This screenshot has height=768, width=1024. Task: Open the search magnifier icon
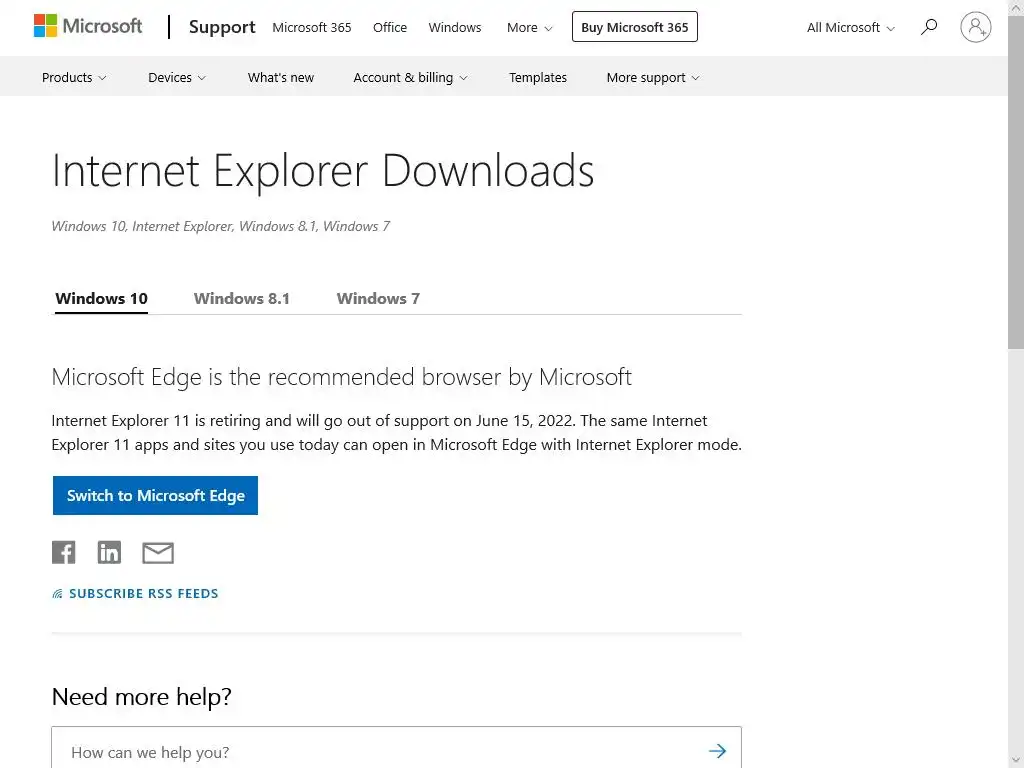tap(929, 27)
